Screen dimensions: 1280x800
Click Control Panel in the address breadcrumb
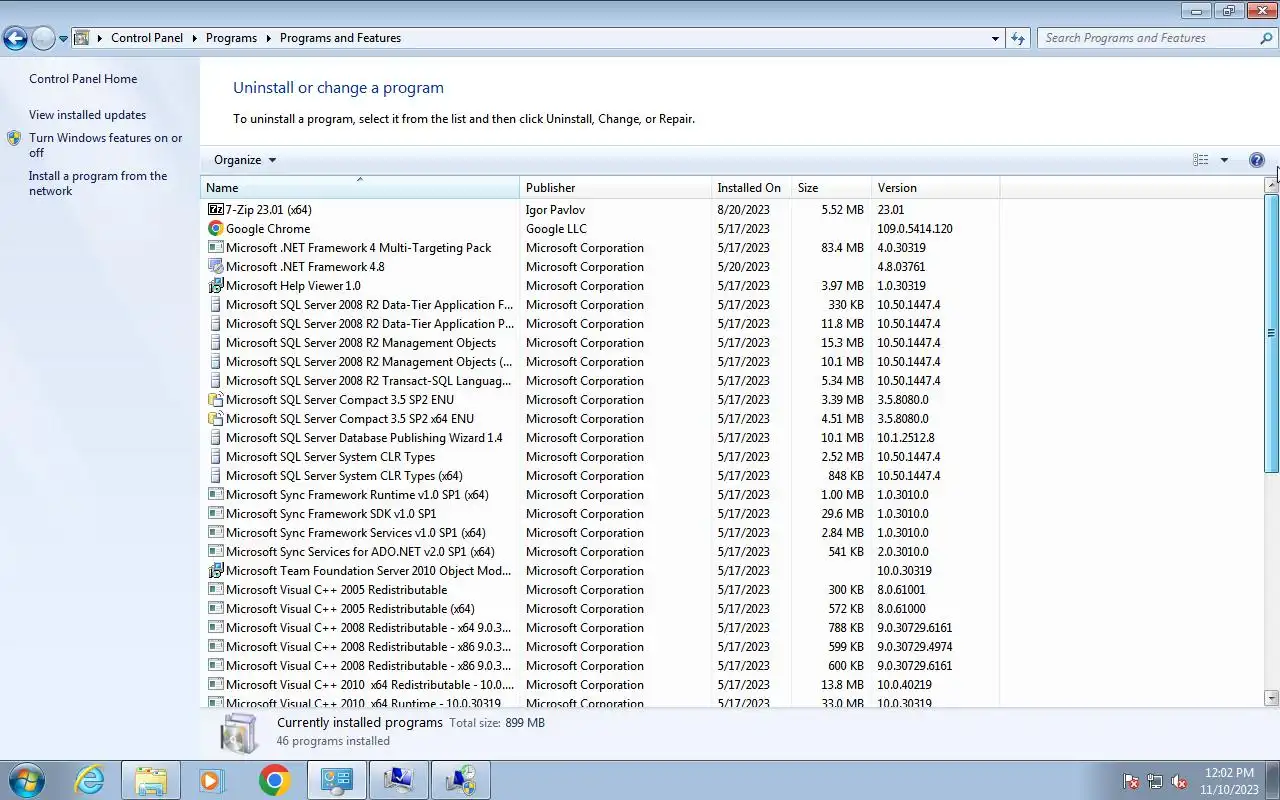pyautogui.click(x=147, y=38)
